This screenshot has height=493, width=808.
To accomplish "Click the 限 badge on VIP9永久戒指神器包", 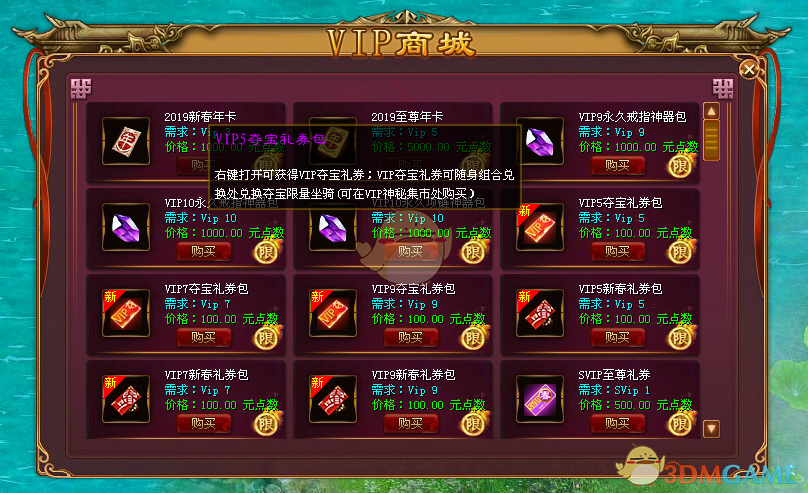I will point(680,166).
